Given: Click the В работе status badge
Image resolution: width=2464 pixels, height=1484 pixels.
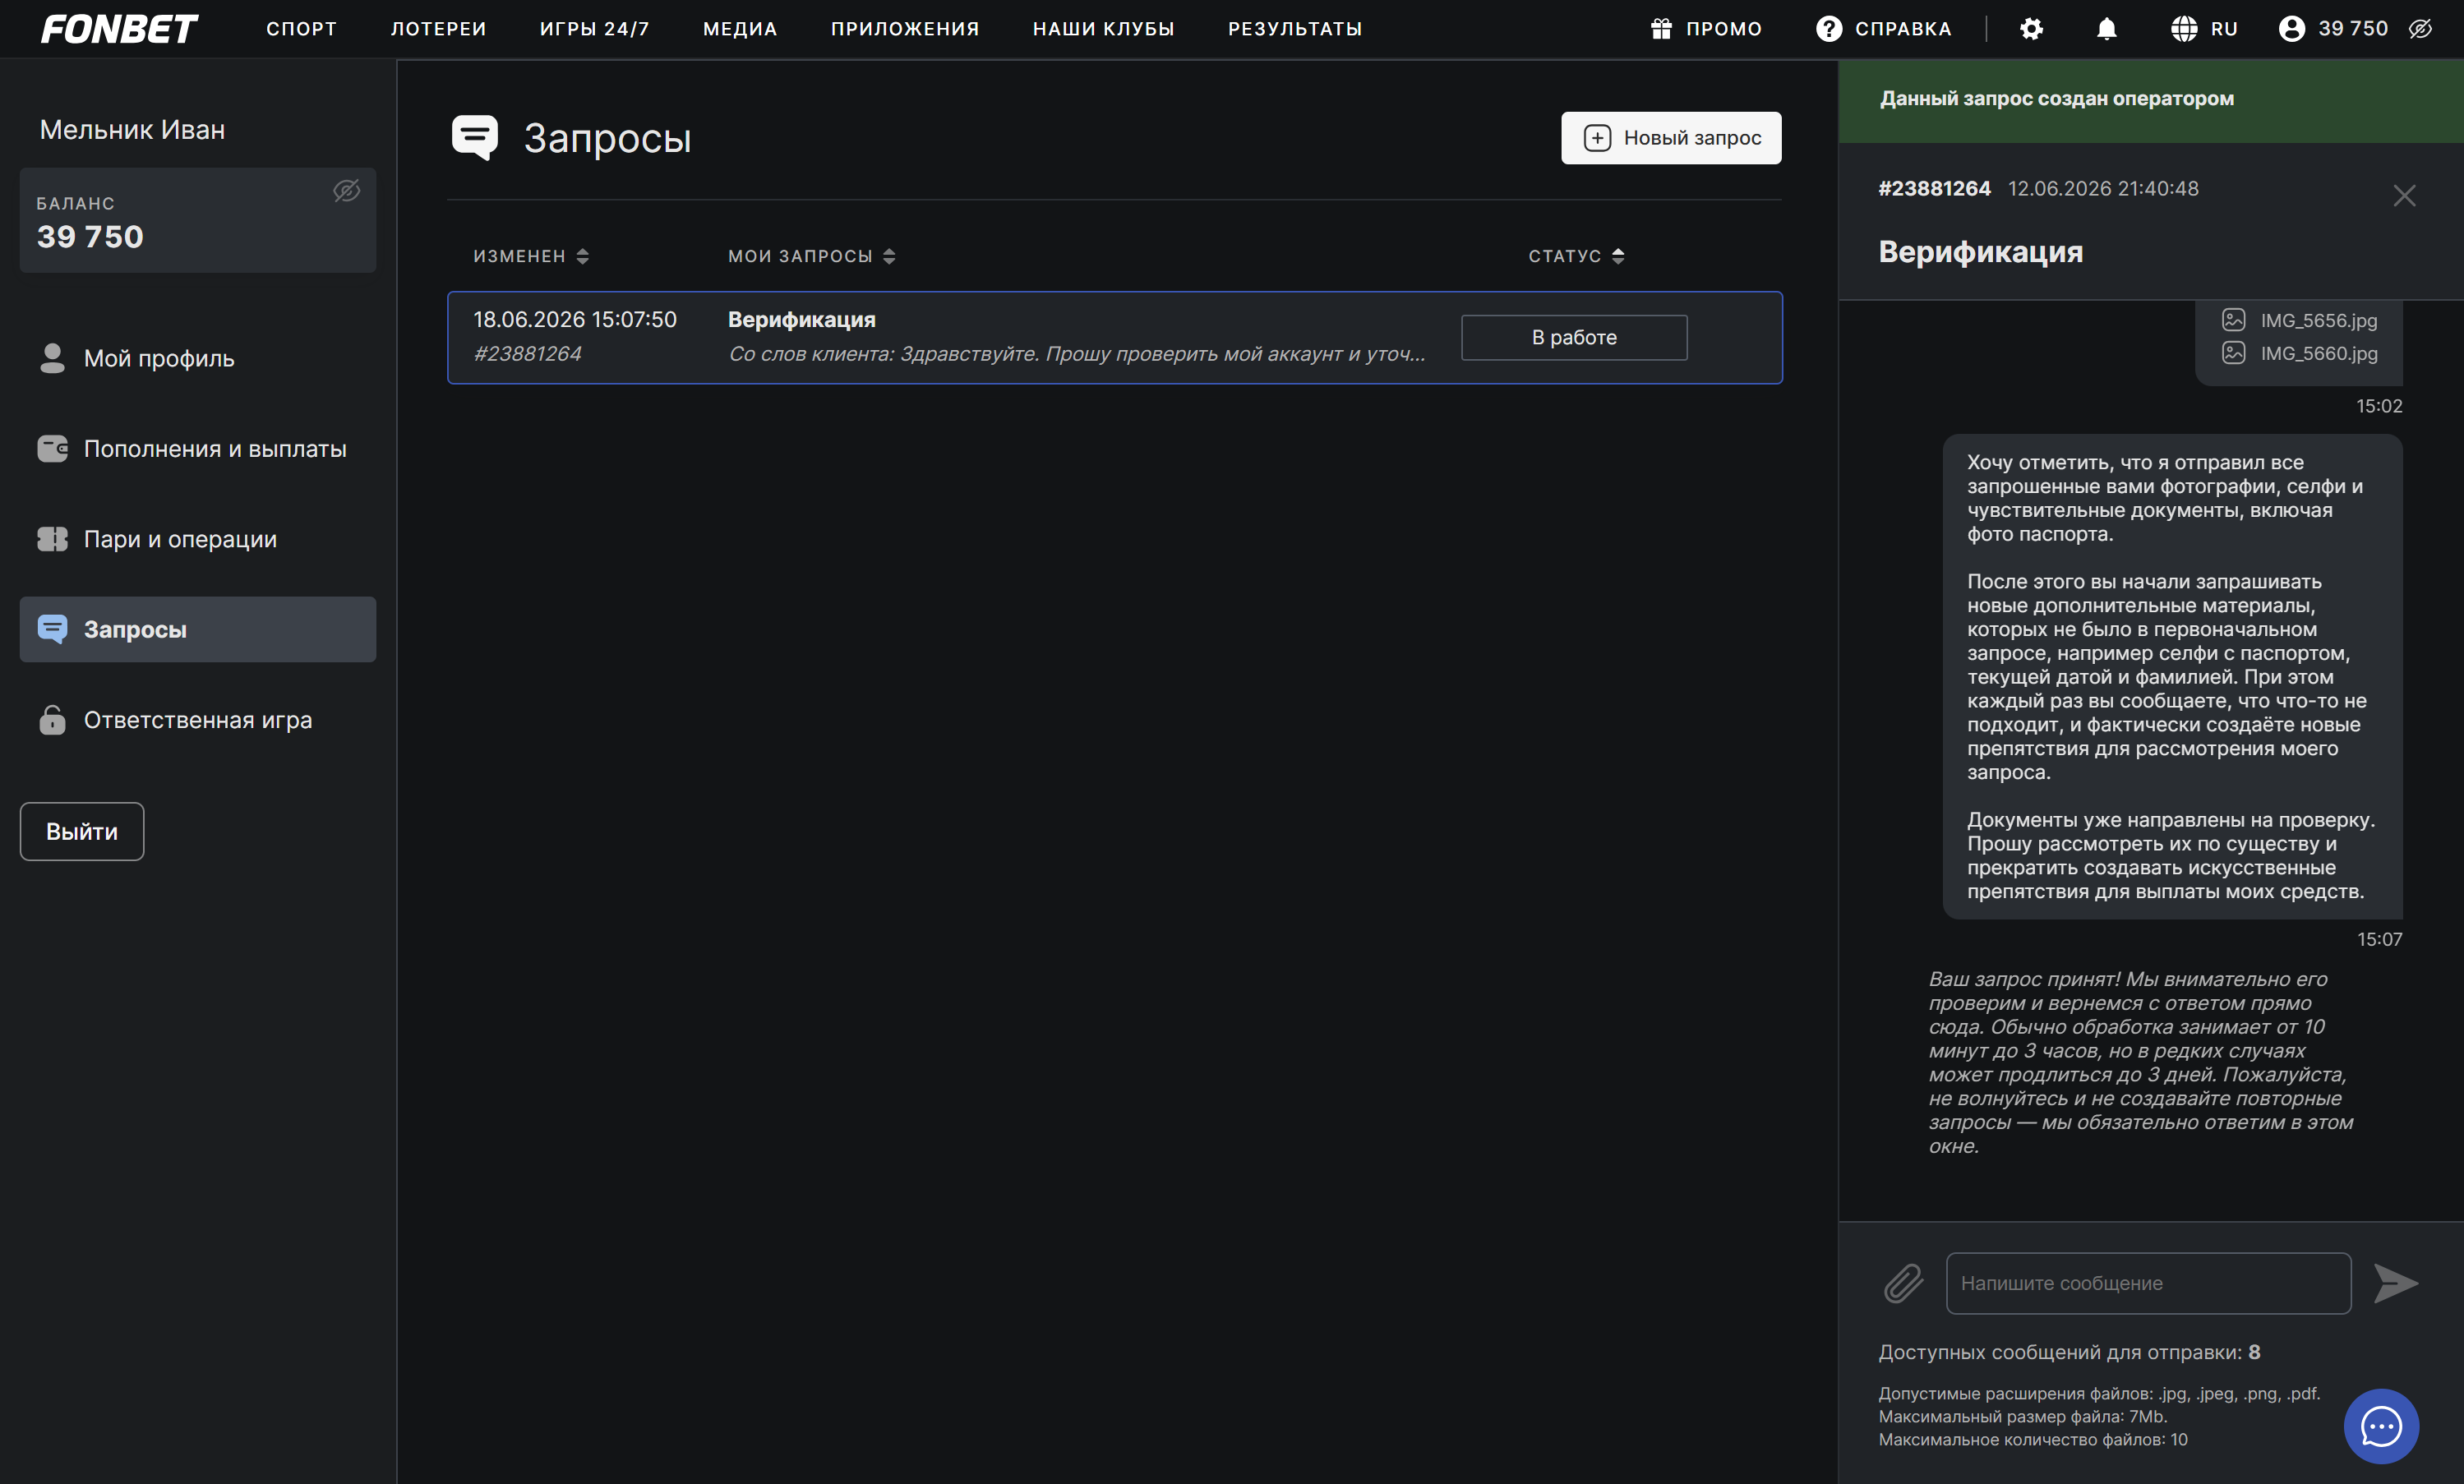Looking at the screenshot, I should pos(1574,338).
